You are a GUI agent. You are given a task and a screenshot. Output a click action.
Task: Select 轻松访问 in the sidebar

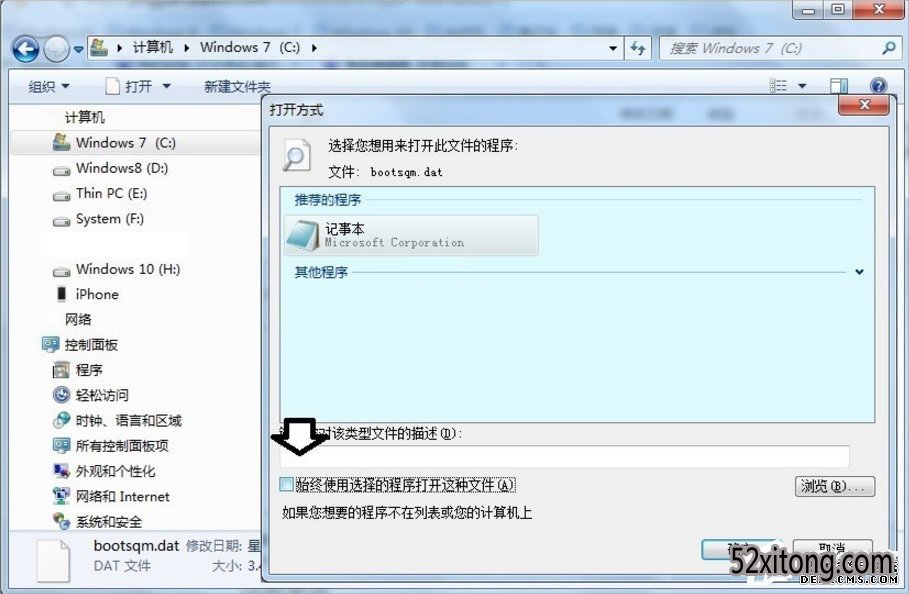pos(102,395)
